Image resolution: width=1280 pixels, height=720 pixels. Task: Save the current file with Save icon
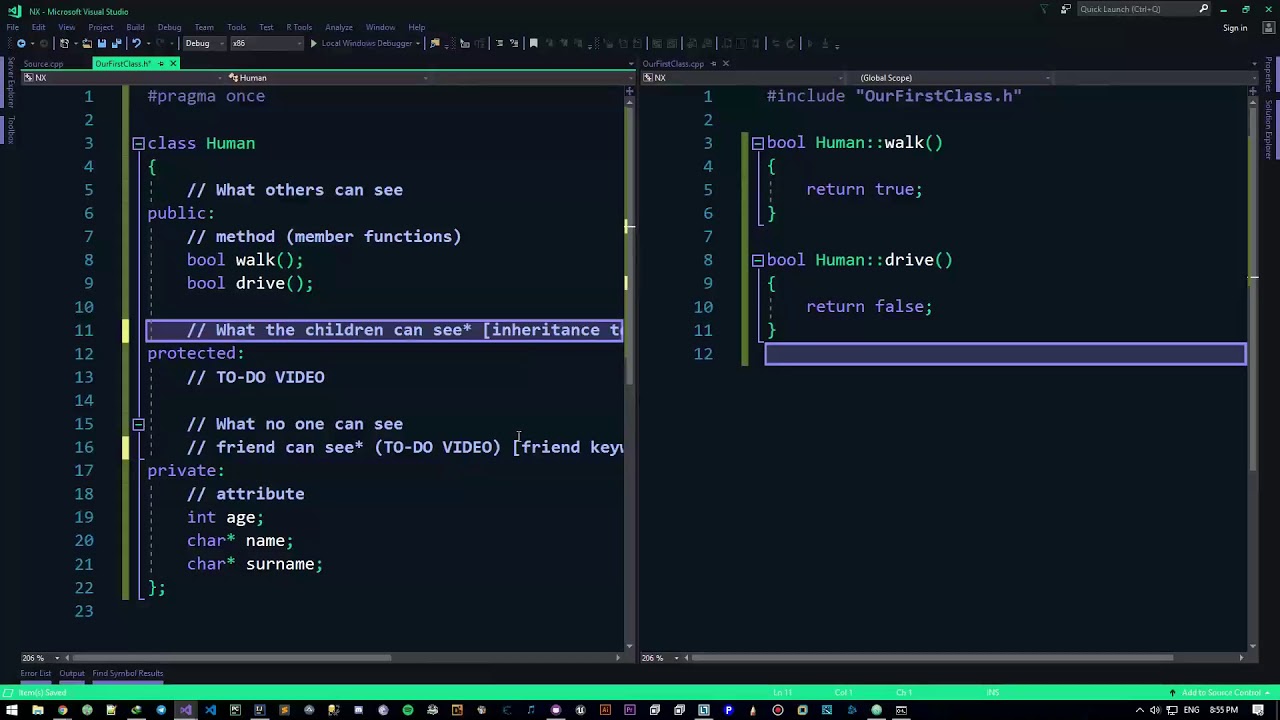(102, 43)
